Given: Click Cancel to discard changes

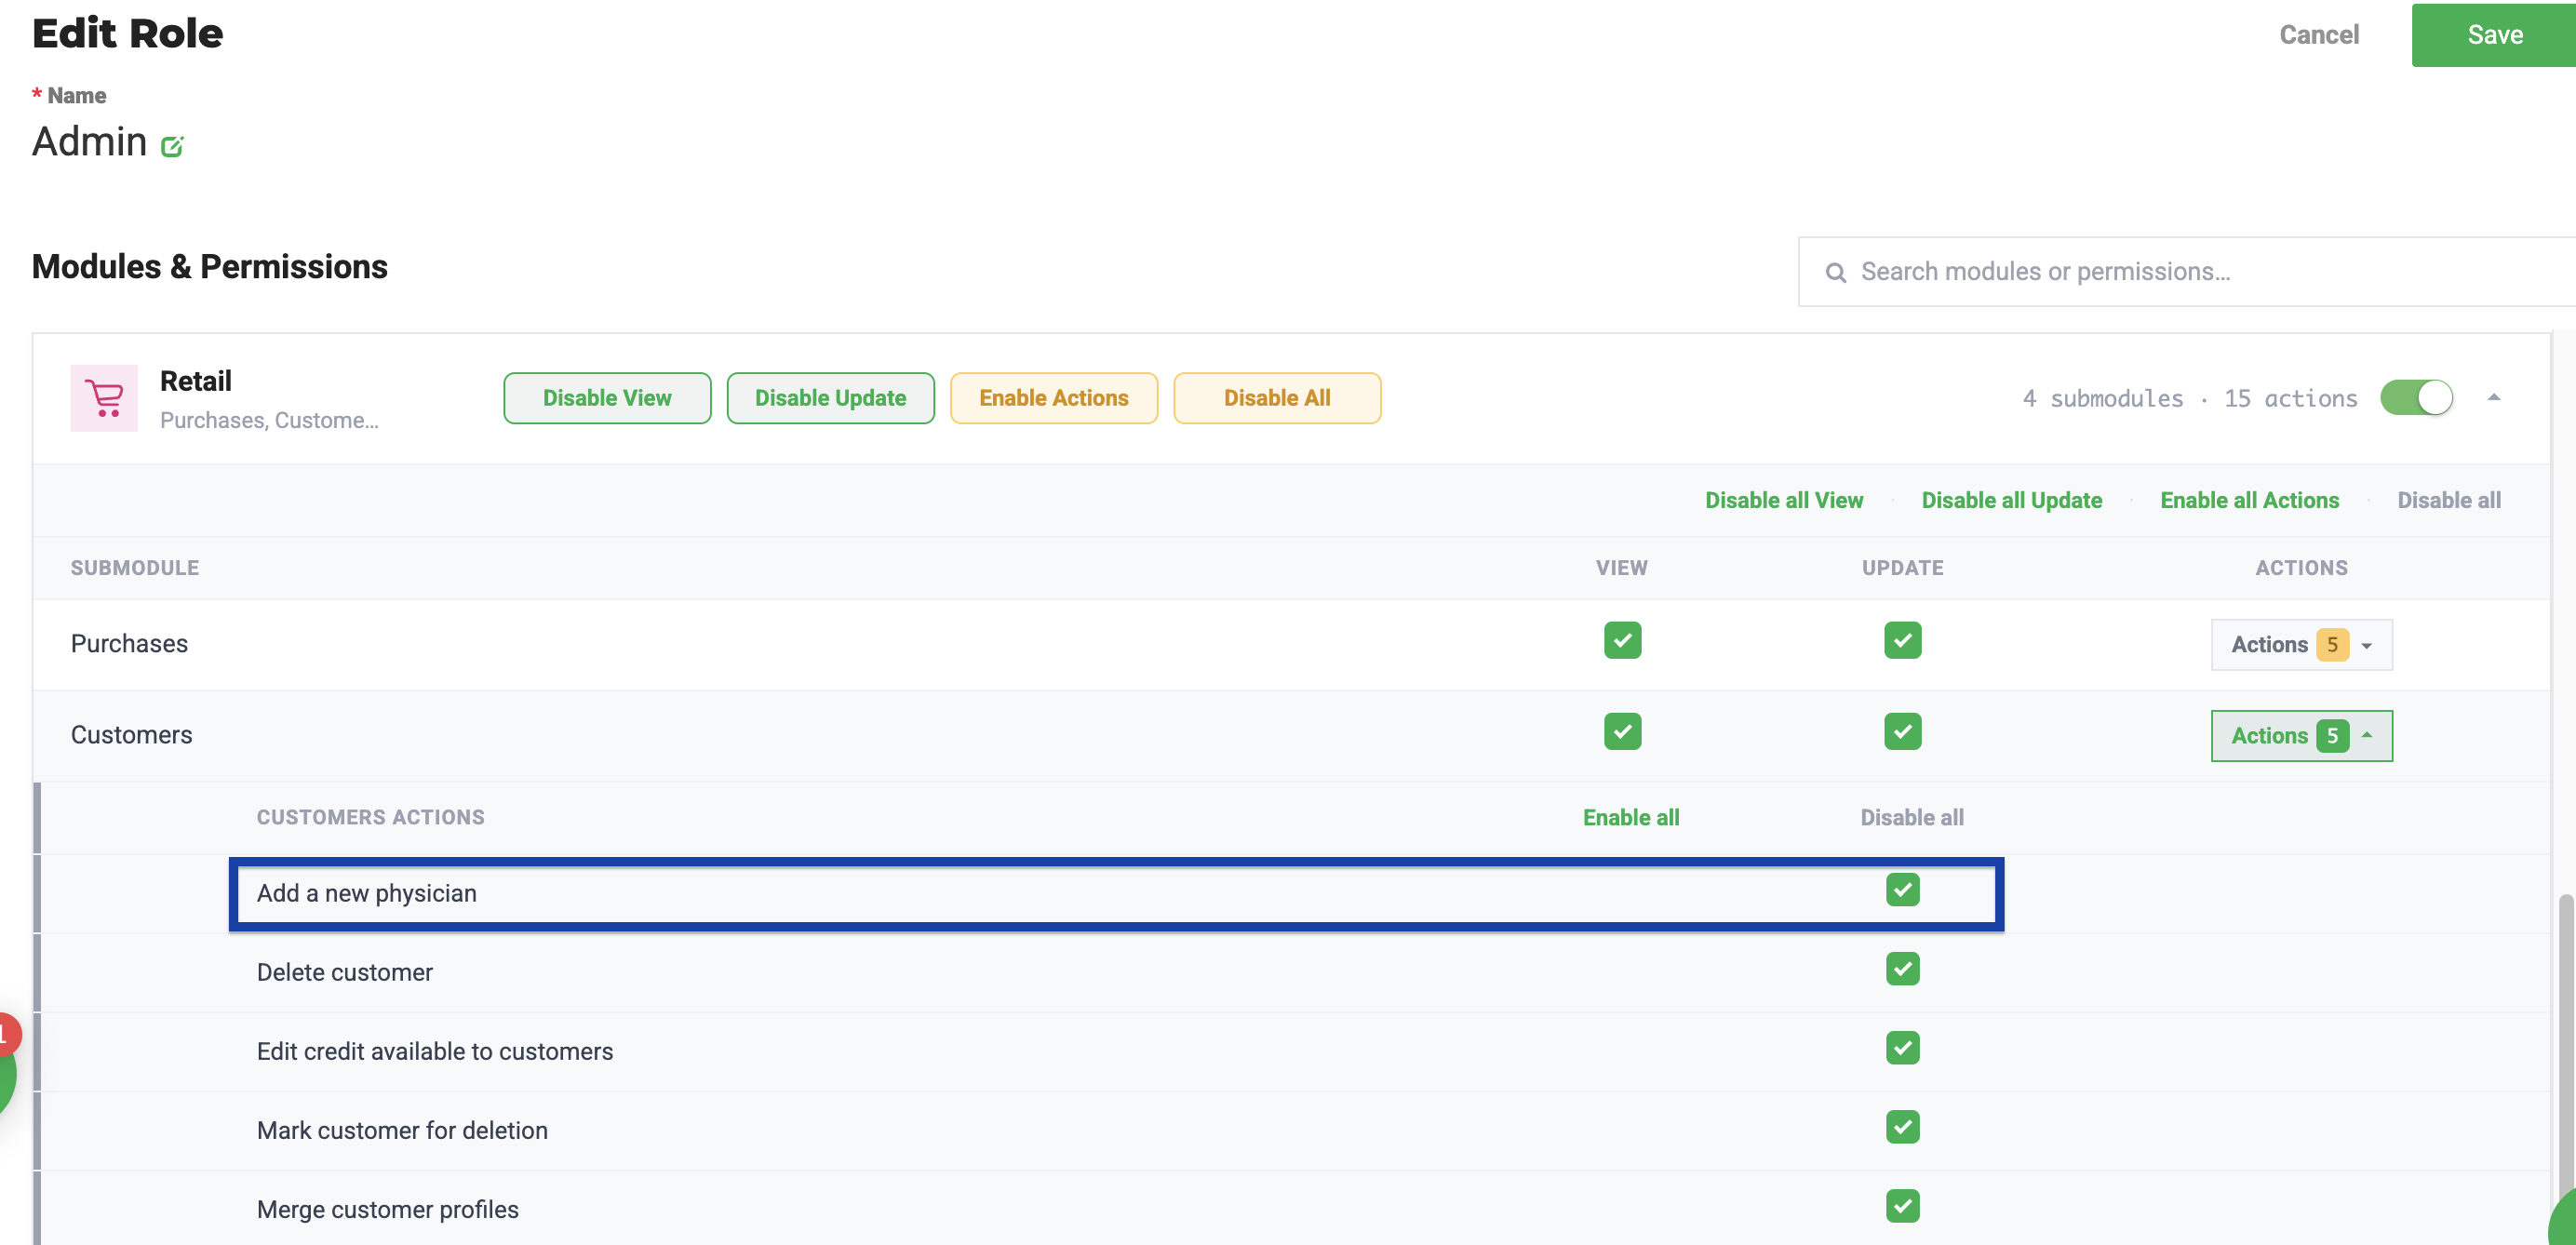Looking at the screenshot, I should pos(2318,35).
